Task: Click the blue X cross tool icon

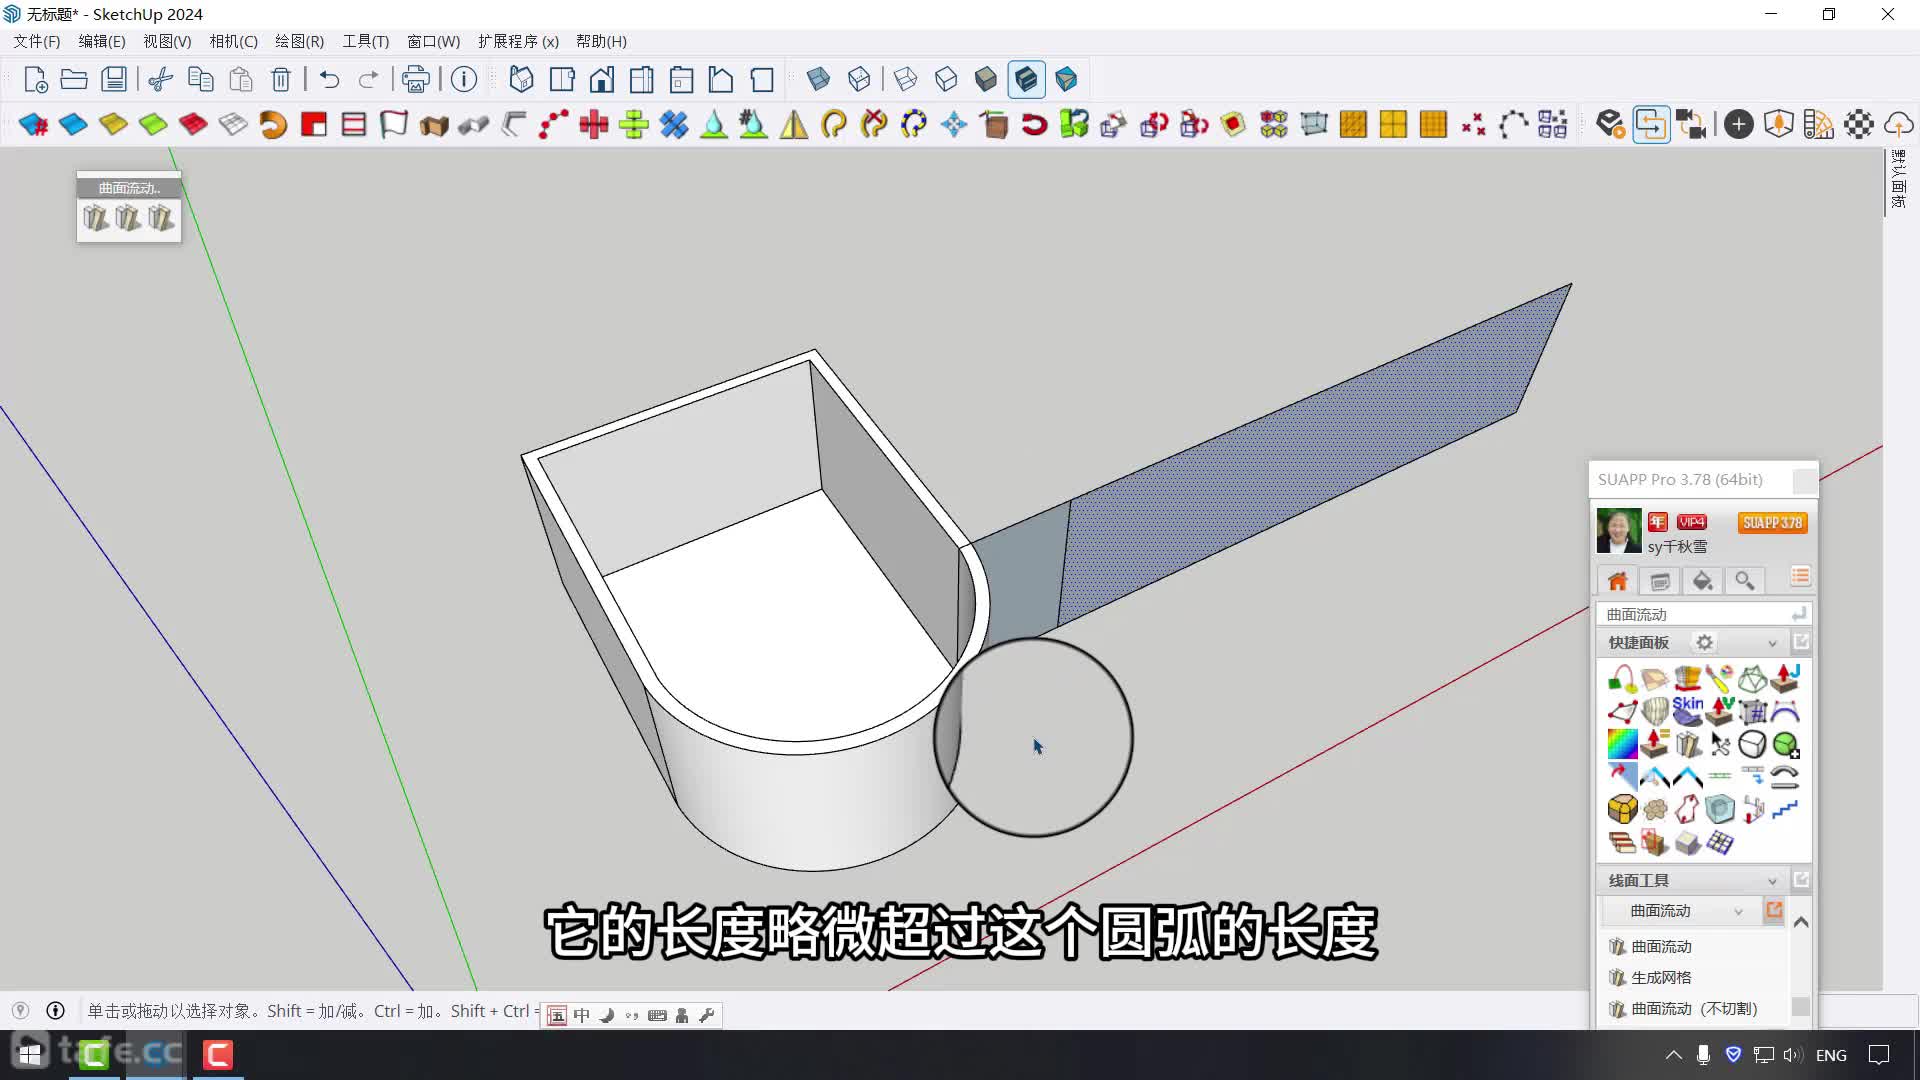Action: pos(673,124)
